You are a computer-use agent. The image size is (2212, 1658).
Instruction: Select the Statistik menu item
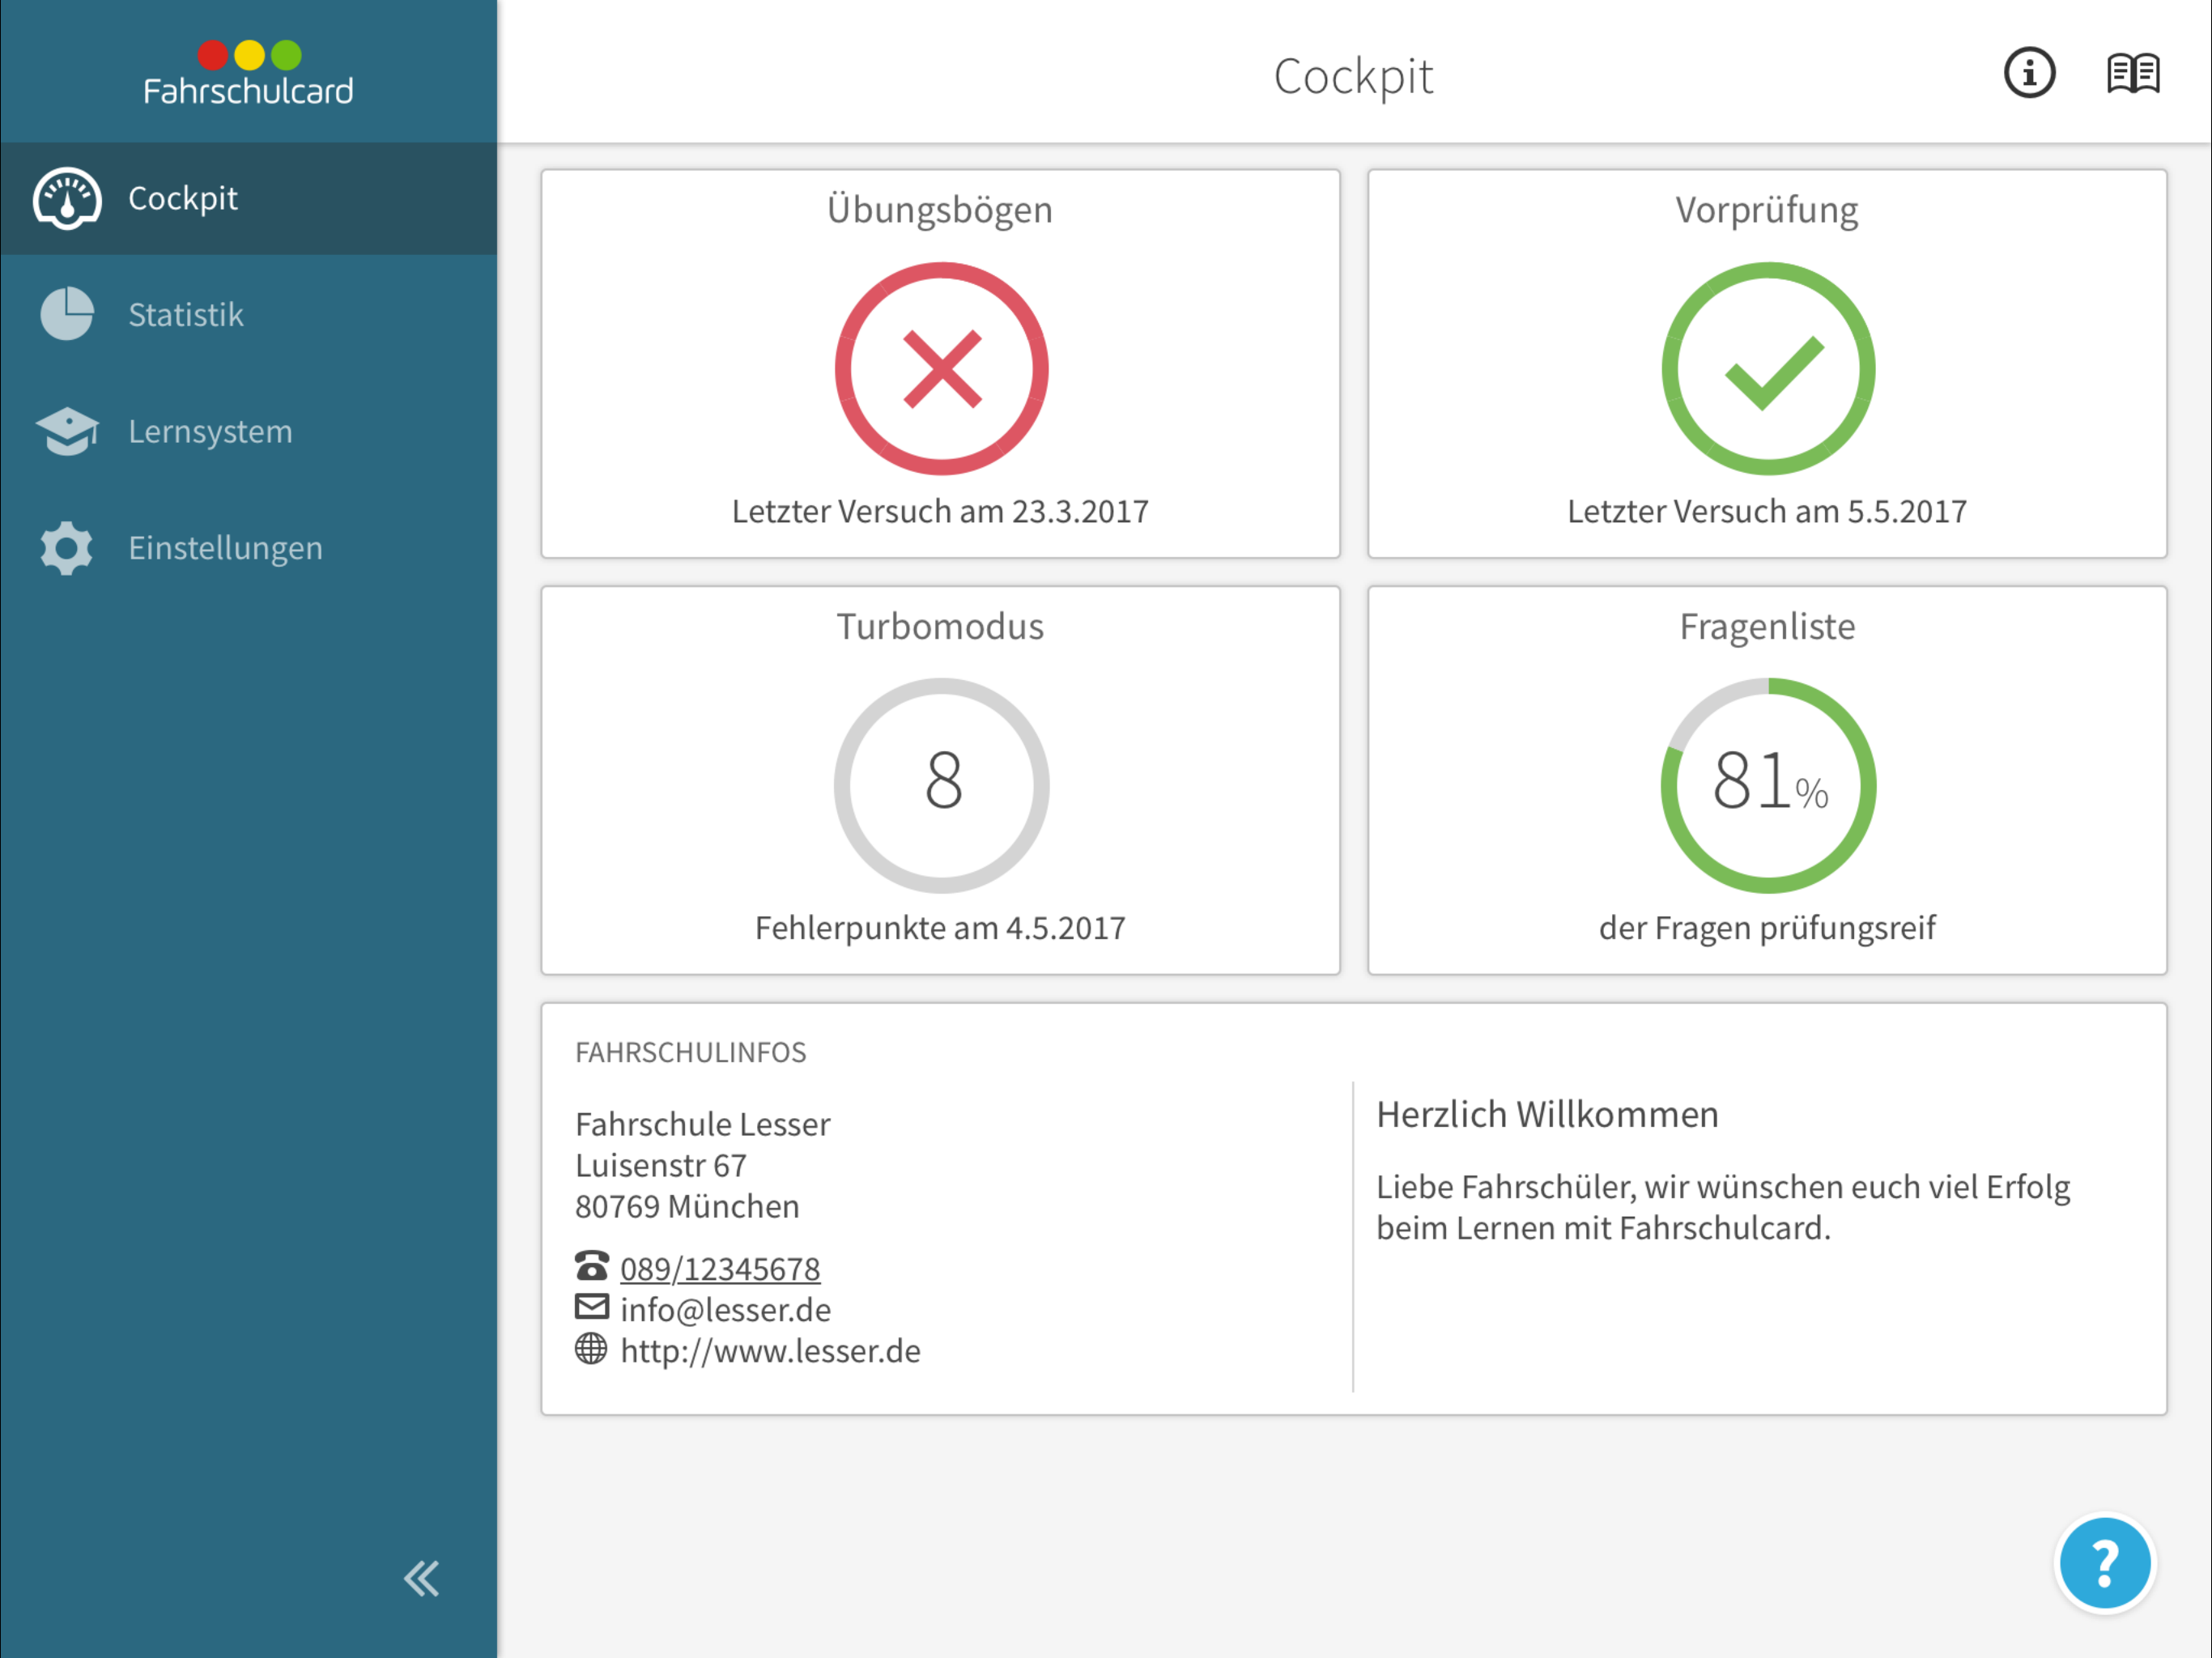pos(186,315)
